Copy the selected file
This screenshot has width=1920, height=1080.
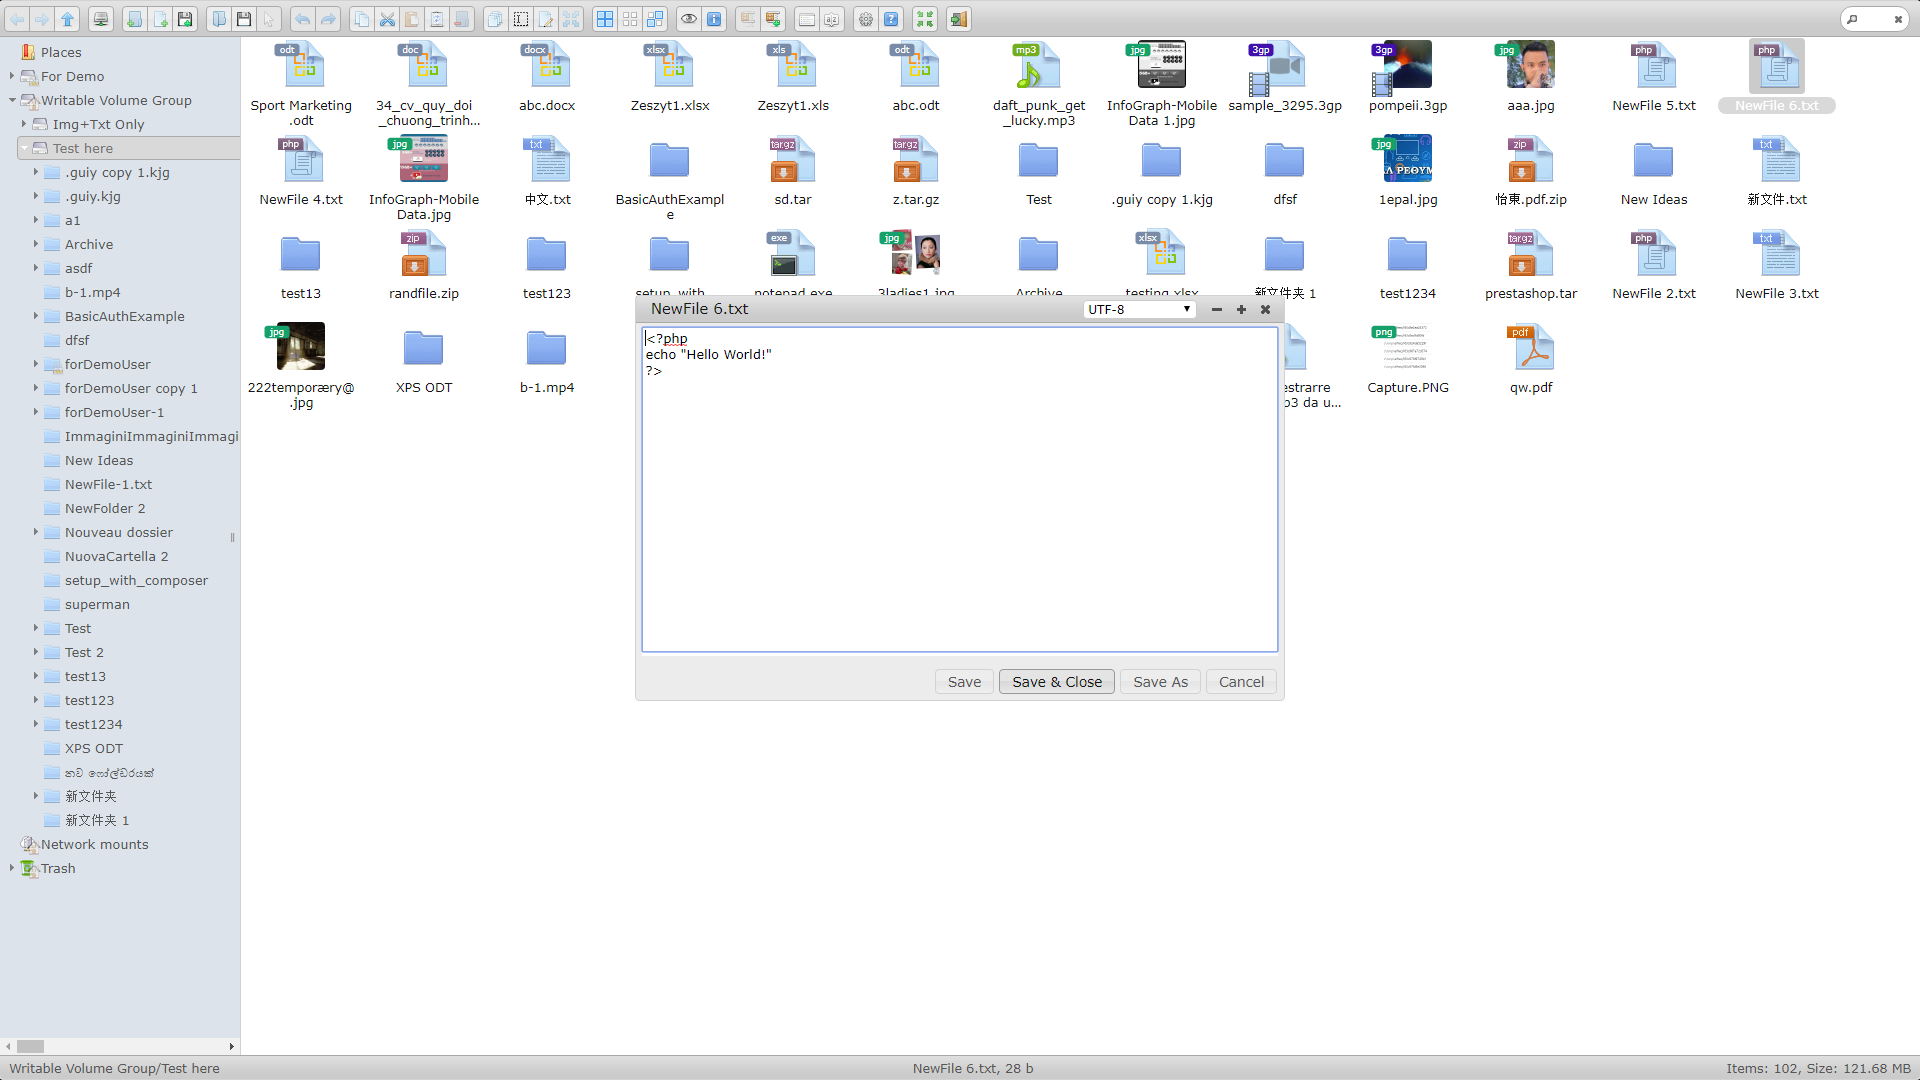[362, 19]
